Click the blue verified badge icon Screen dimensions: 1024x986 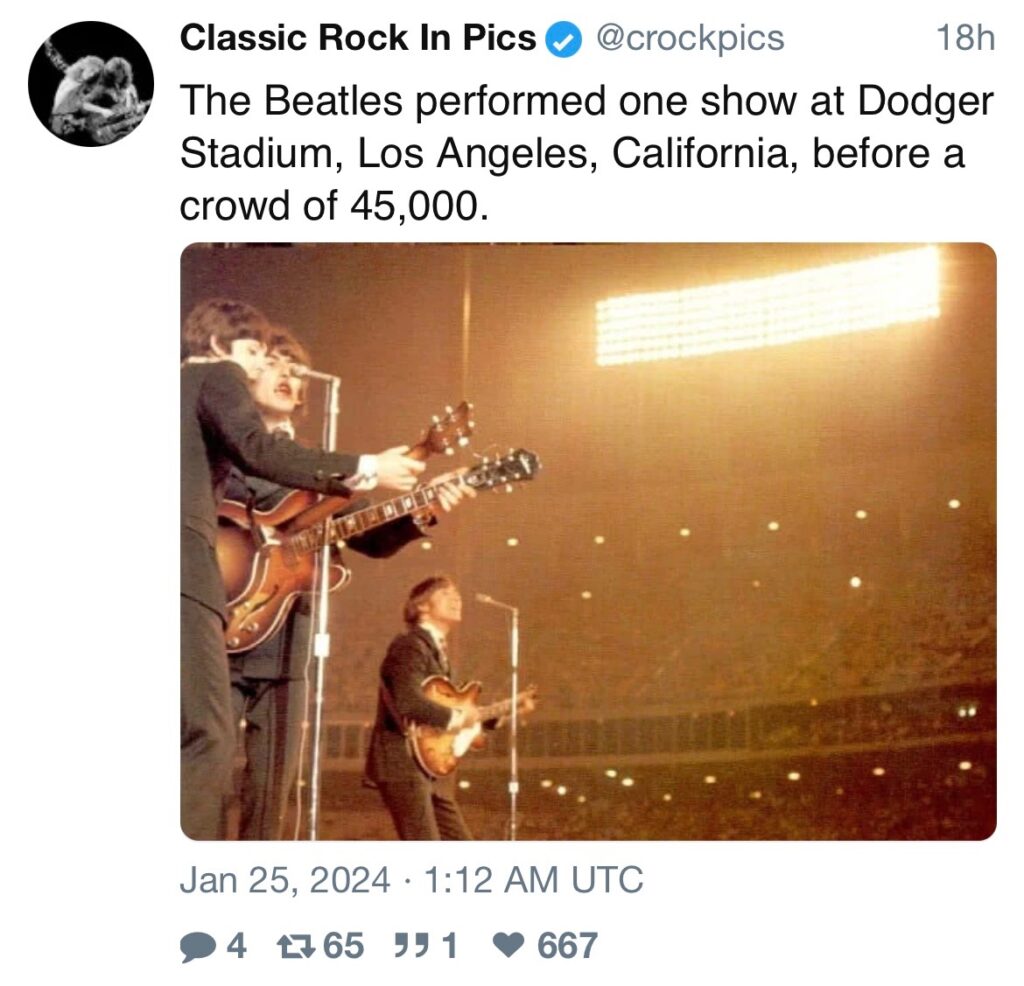point(563,40)
